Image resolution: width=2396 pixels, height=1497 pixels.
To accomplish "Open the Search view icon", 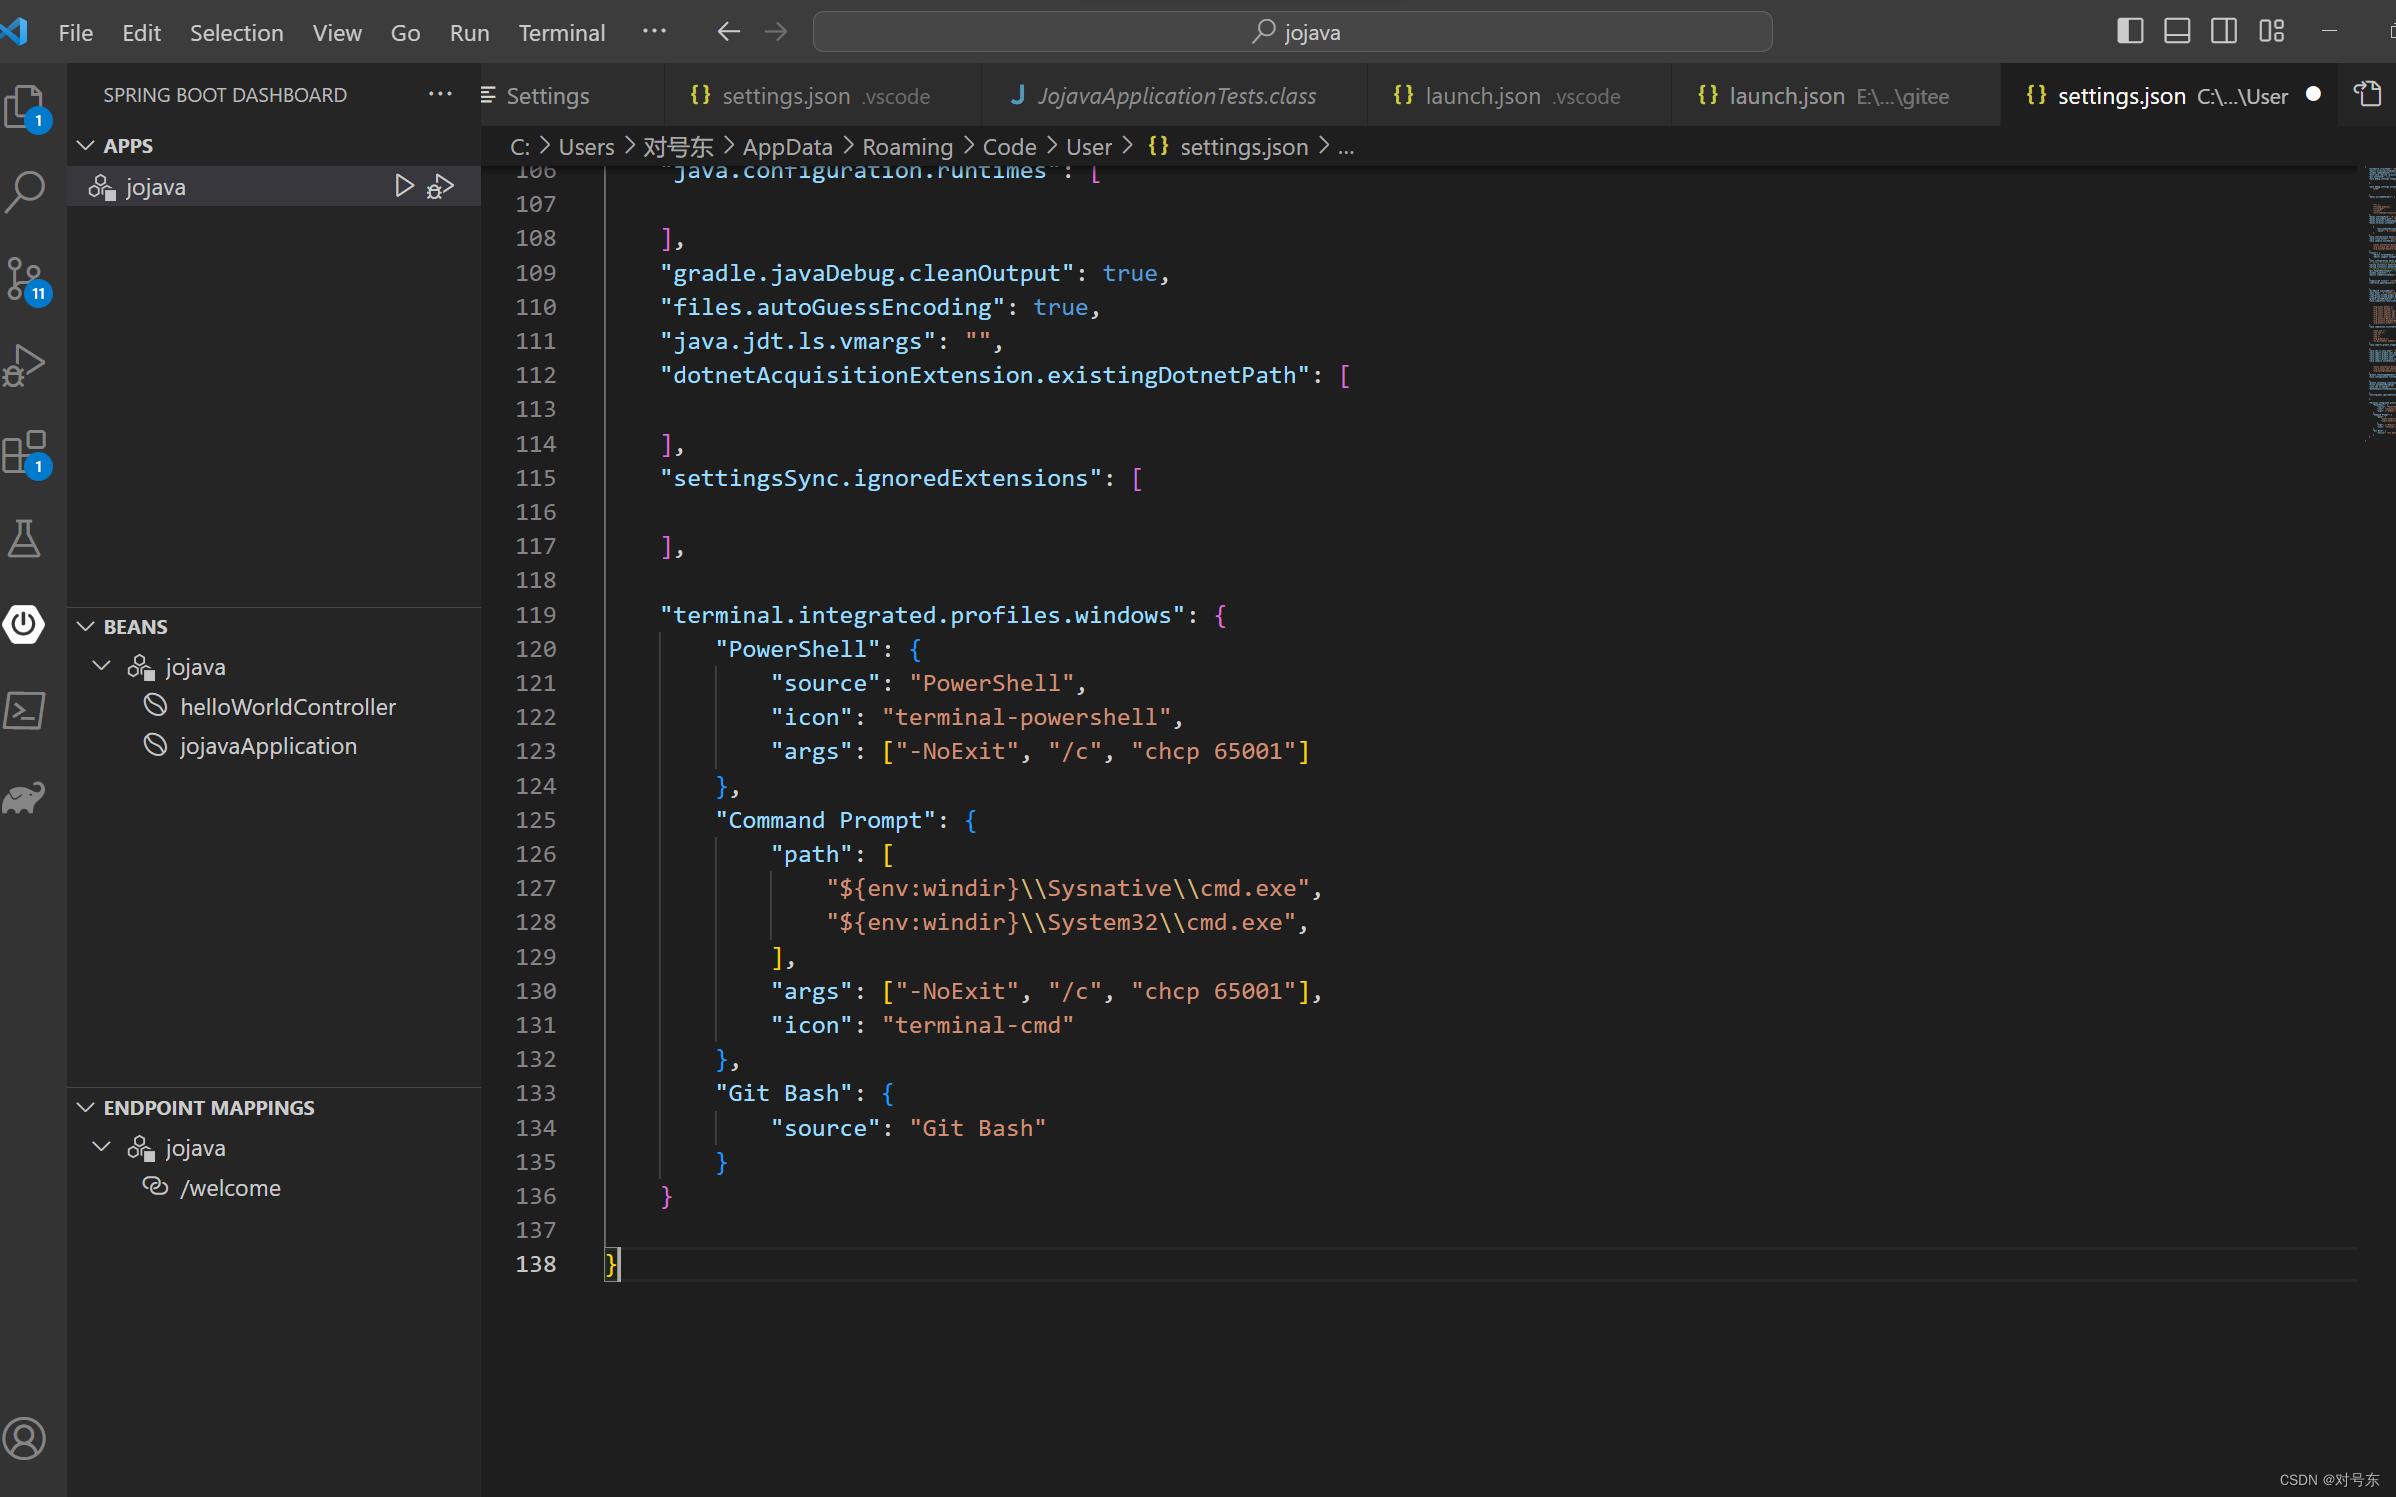I will [x=24, y=191].
